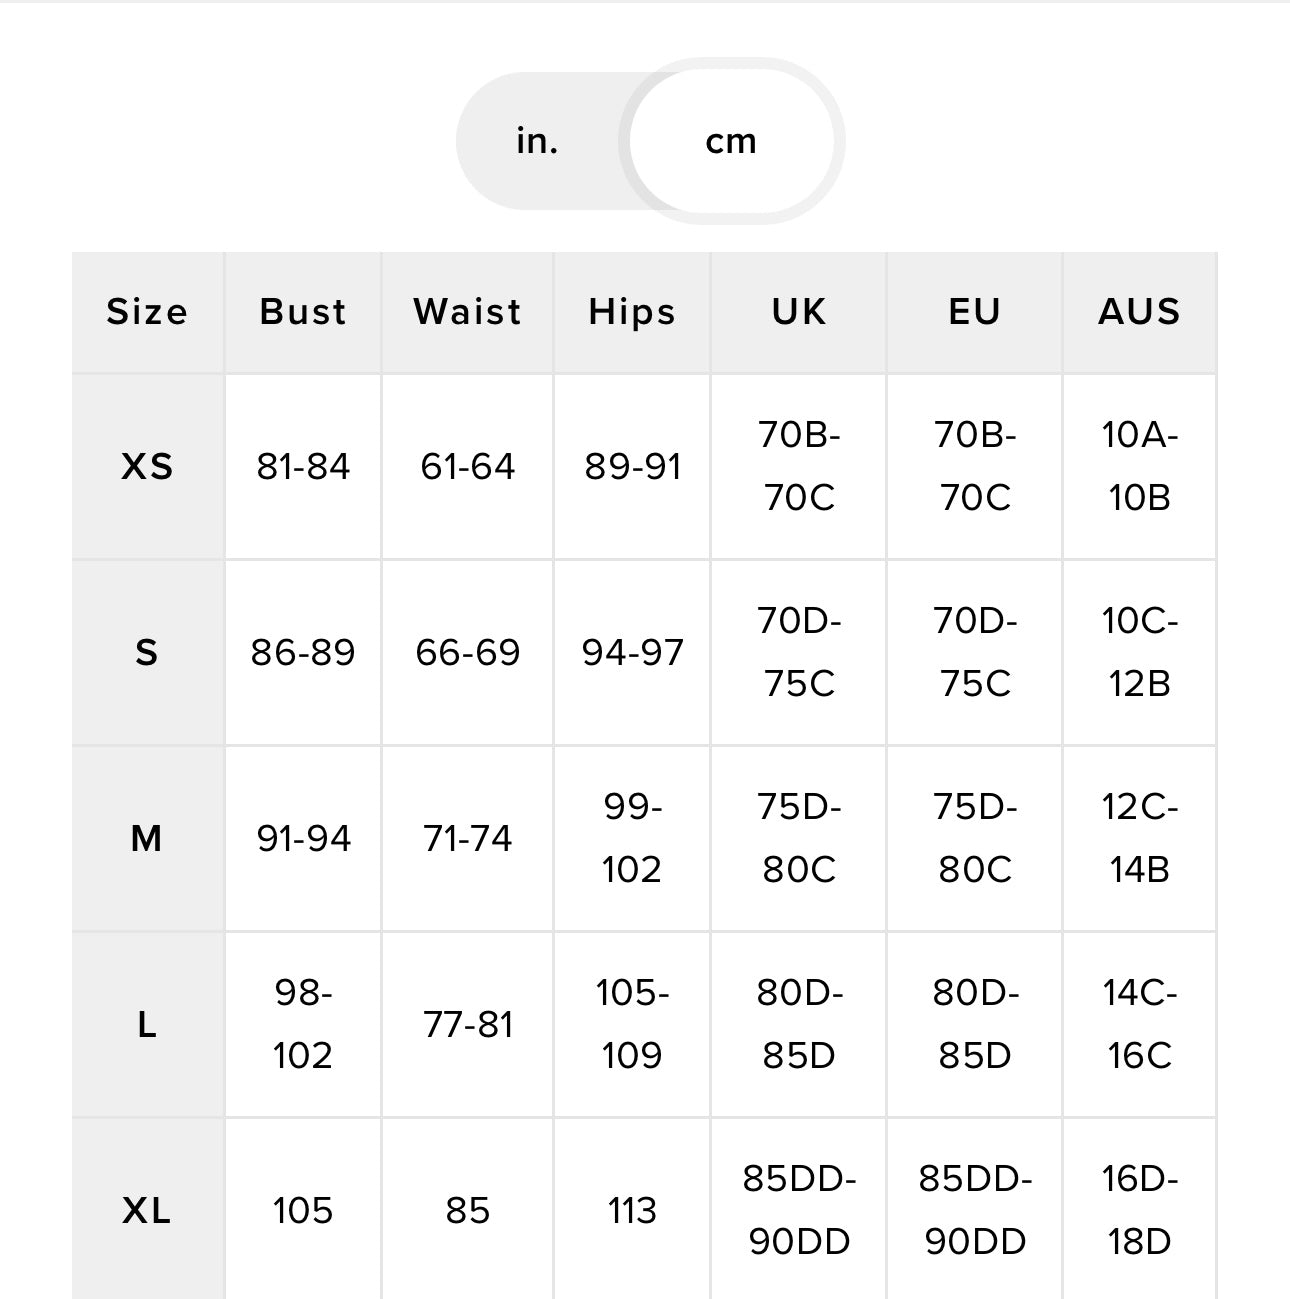Viewport: 1290px width, 1299px height.
Task: Select the M size row label
Action: pos(147,838)
